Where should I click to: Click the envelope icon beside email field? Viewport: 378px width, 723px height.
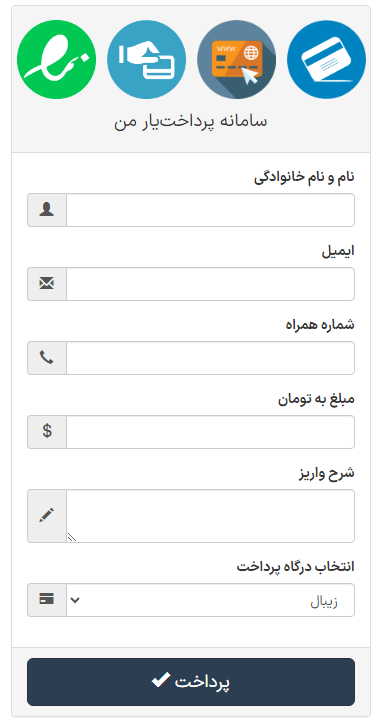pyautogui.click(x=47, y=284)
